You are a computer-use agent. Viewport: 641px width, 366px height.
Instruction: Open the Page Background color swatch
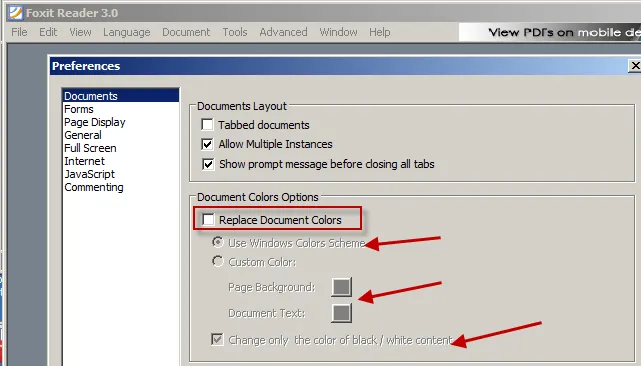(x=341, y=287)
